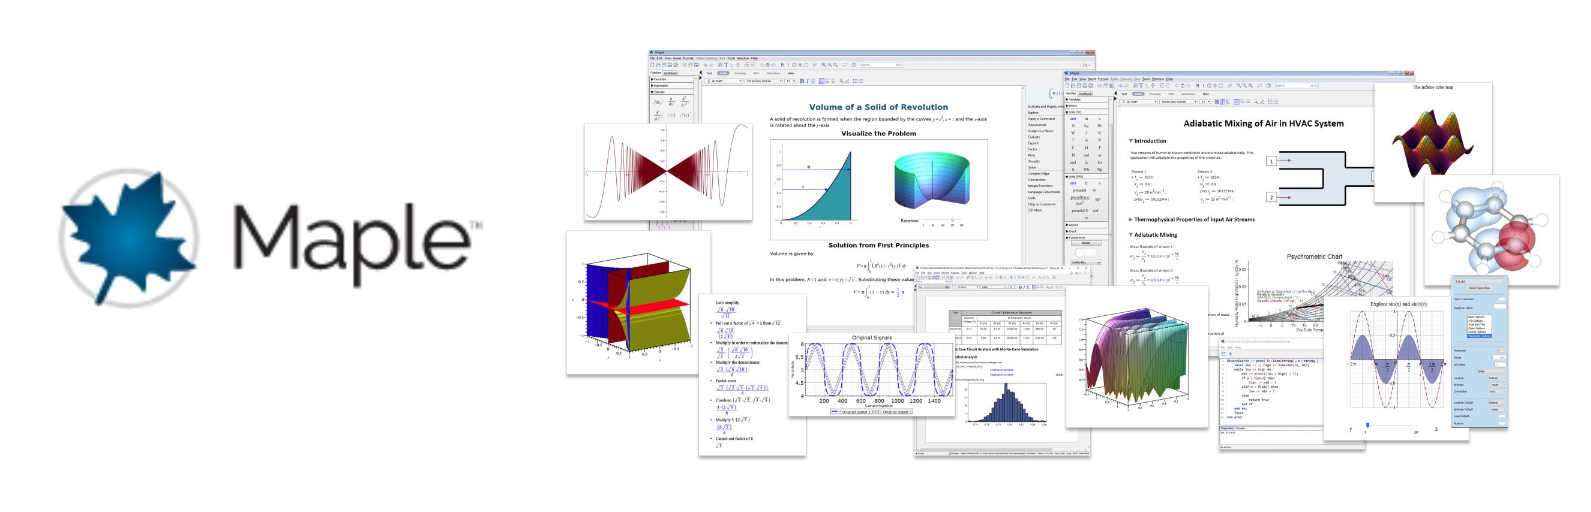Switch to Plot tab in HVAC worksheet toolbar
1591x512 pixels.
point(1173,94)
